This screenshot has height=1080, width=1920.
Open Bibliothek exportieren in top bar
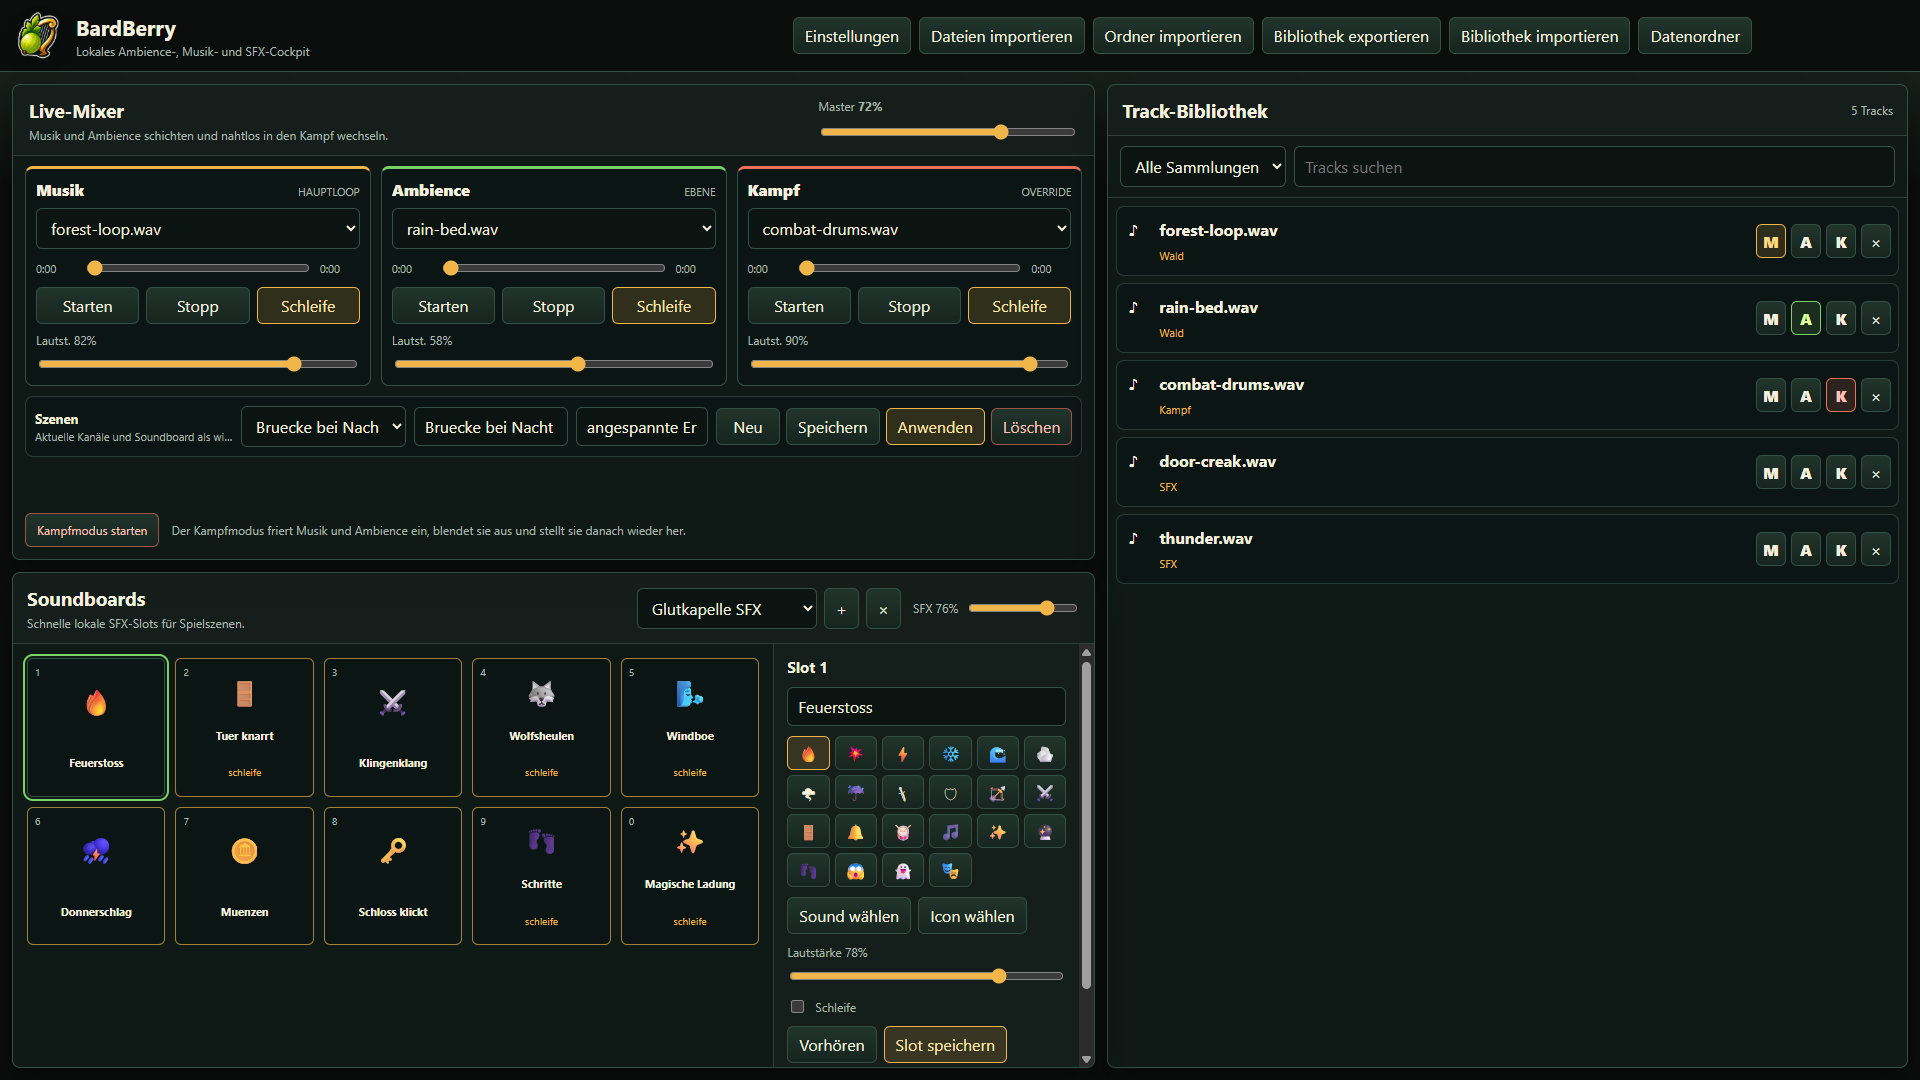[x=1351, y=36]
